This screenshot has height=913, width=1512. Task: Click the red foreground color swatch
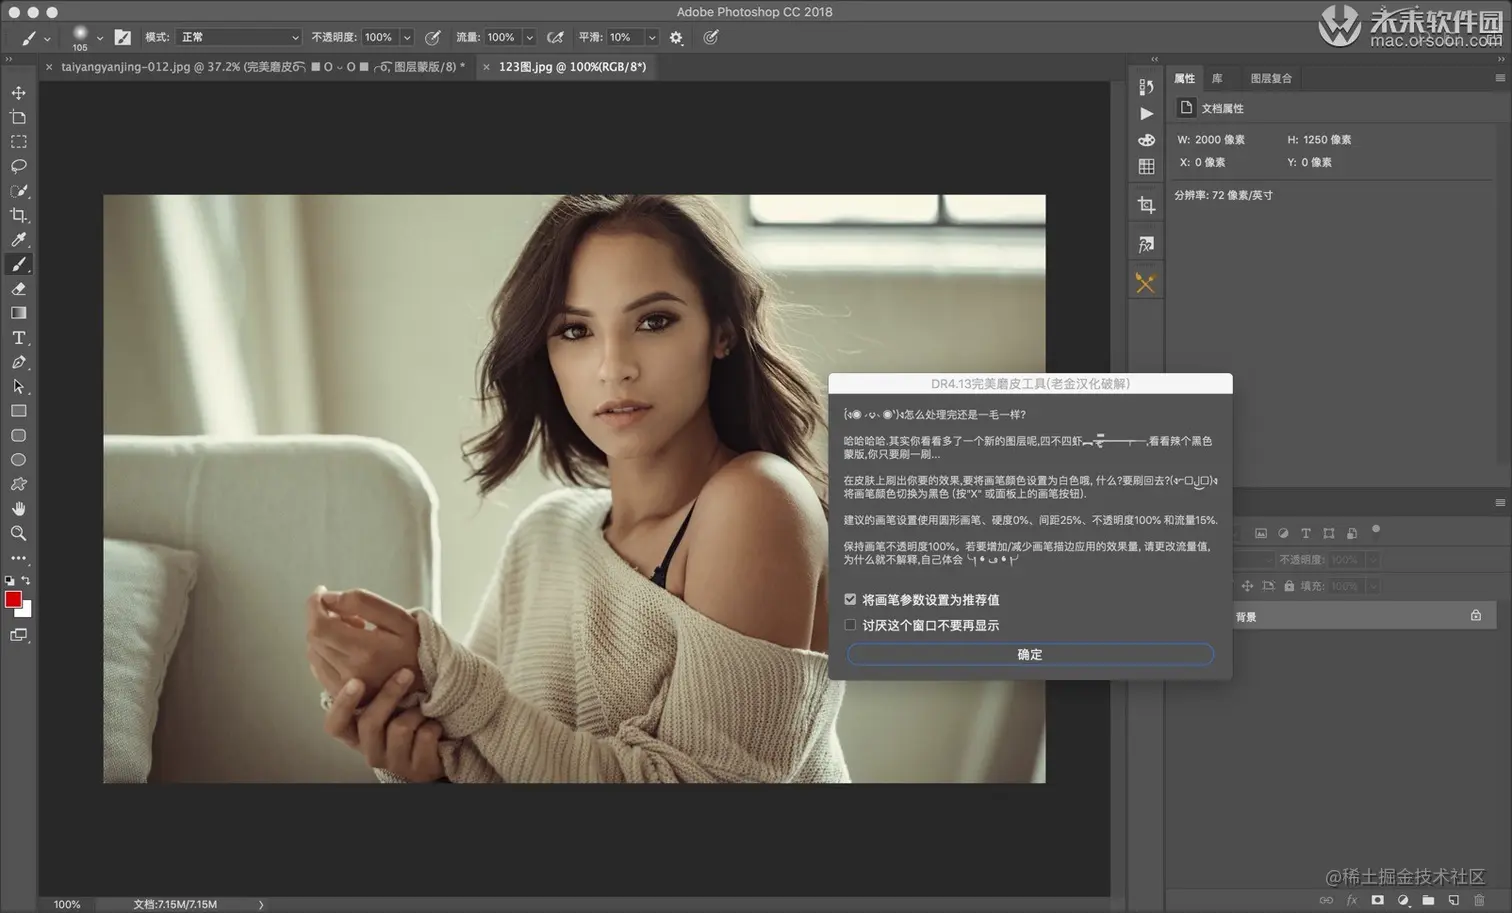click(x=13, y=599)
